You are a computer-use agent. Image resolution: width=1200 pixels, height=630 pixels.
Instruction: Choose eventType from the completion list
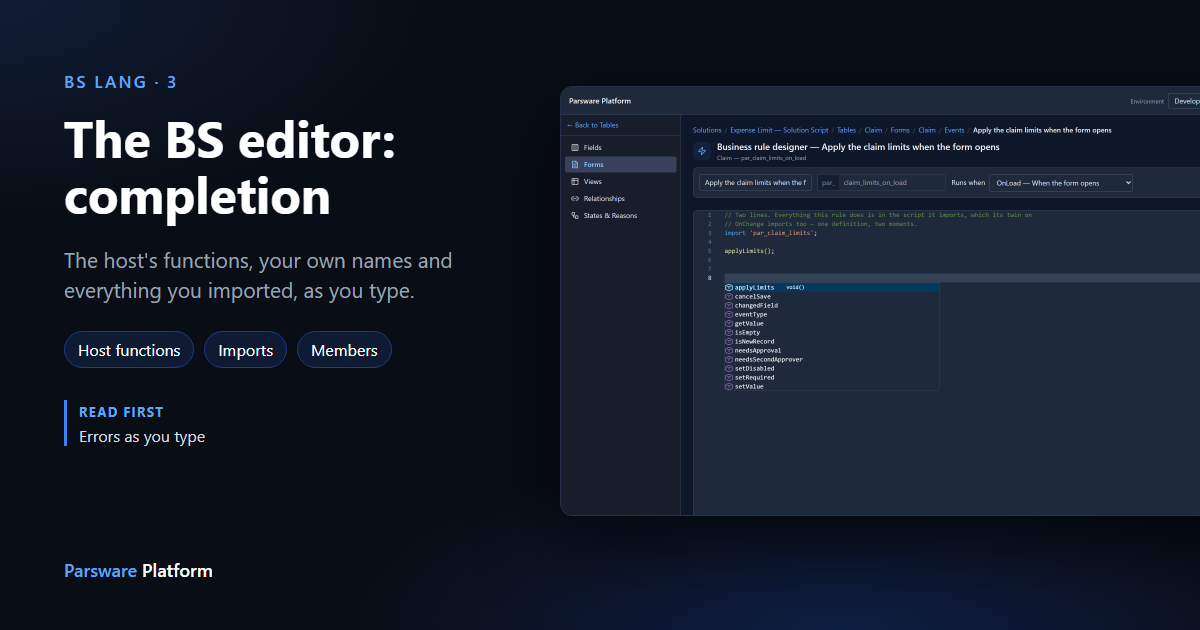831,315
